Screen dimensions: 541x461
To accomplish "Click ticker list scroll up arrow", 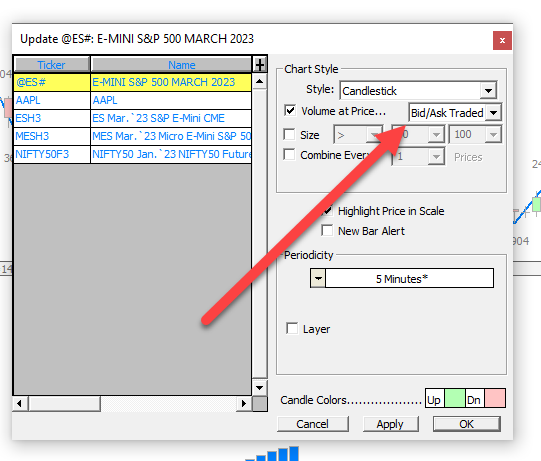I will point(259,82).
